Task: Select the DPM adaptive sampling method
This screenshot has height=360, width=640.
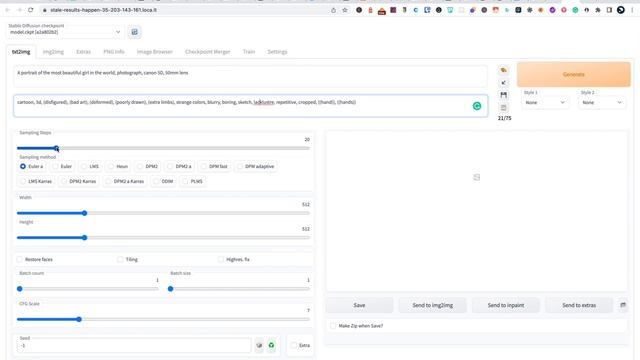Action: pos(256,167)
